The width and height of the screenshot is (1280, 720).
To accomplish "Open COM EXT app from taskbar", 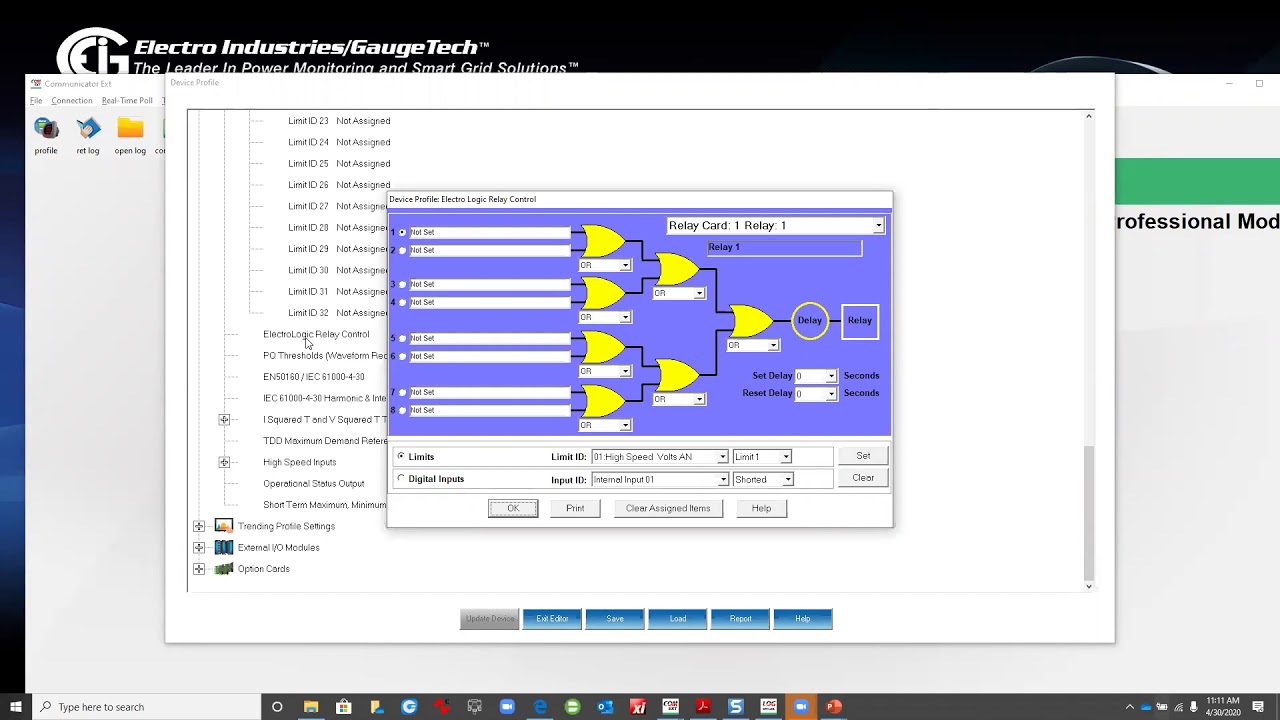I will [x=670, y=707].
